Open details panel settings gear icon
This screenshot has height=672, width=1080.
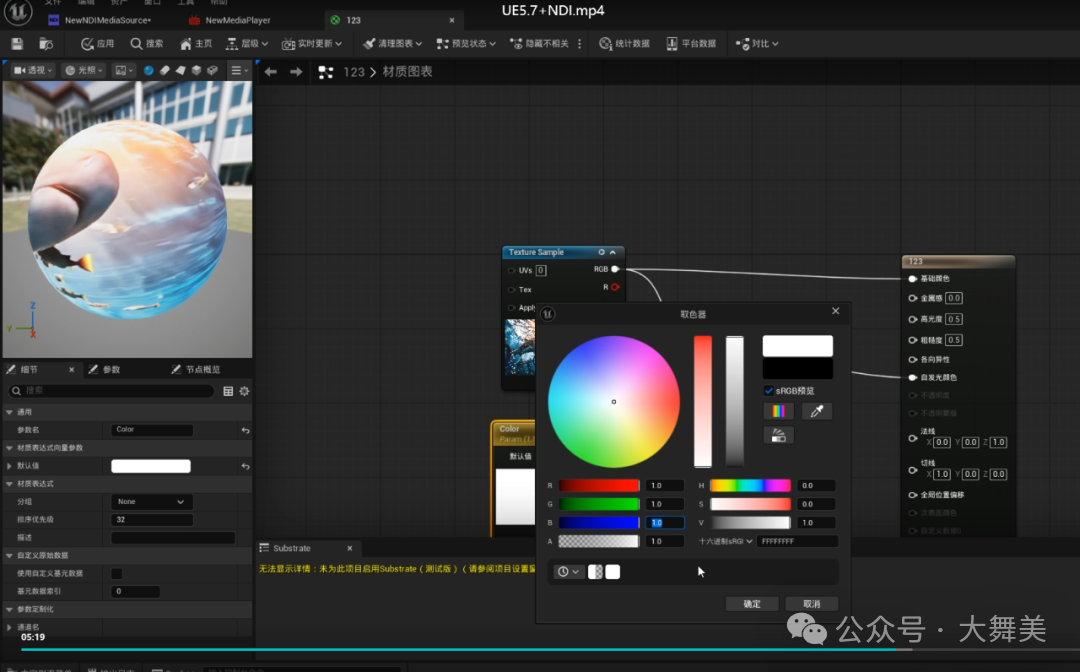pos(244,391)
